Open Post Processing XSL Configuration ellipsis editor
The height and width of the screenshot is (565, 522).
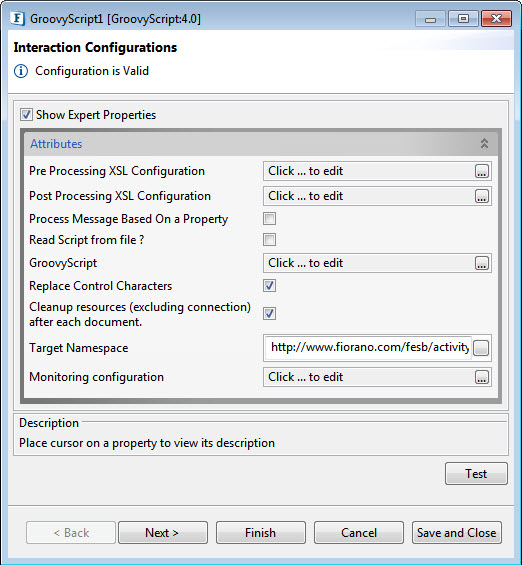[x=482, y=196]
